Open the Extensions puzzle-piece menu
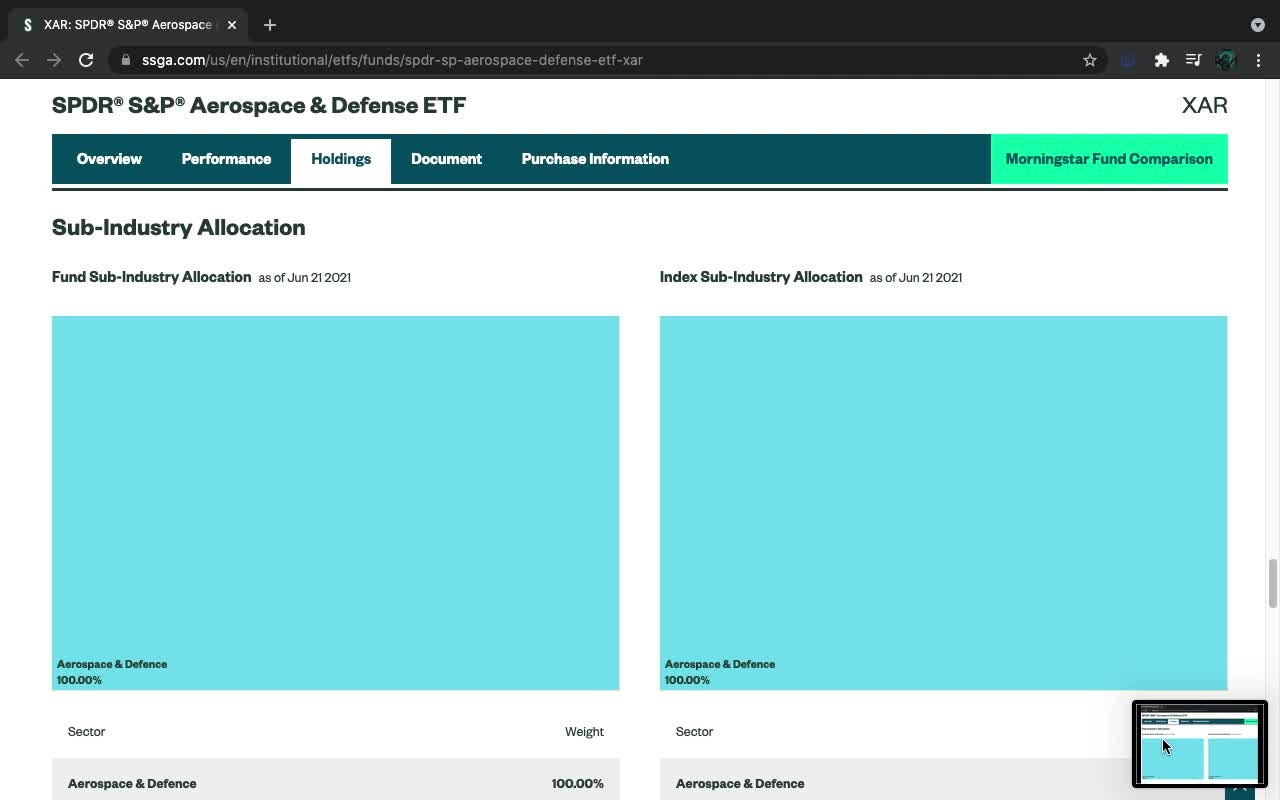1280x800 pixels. coord(1161,60)
